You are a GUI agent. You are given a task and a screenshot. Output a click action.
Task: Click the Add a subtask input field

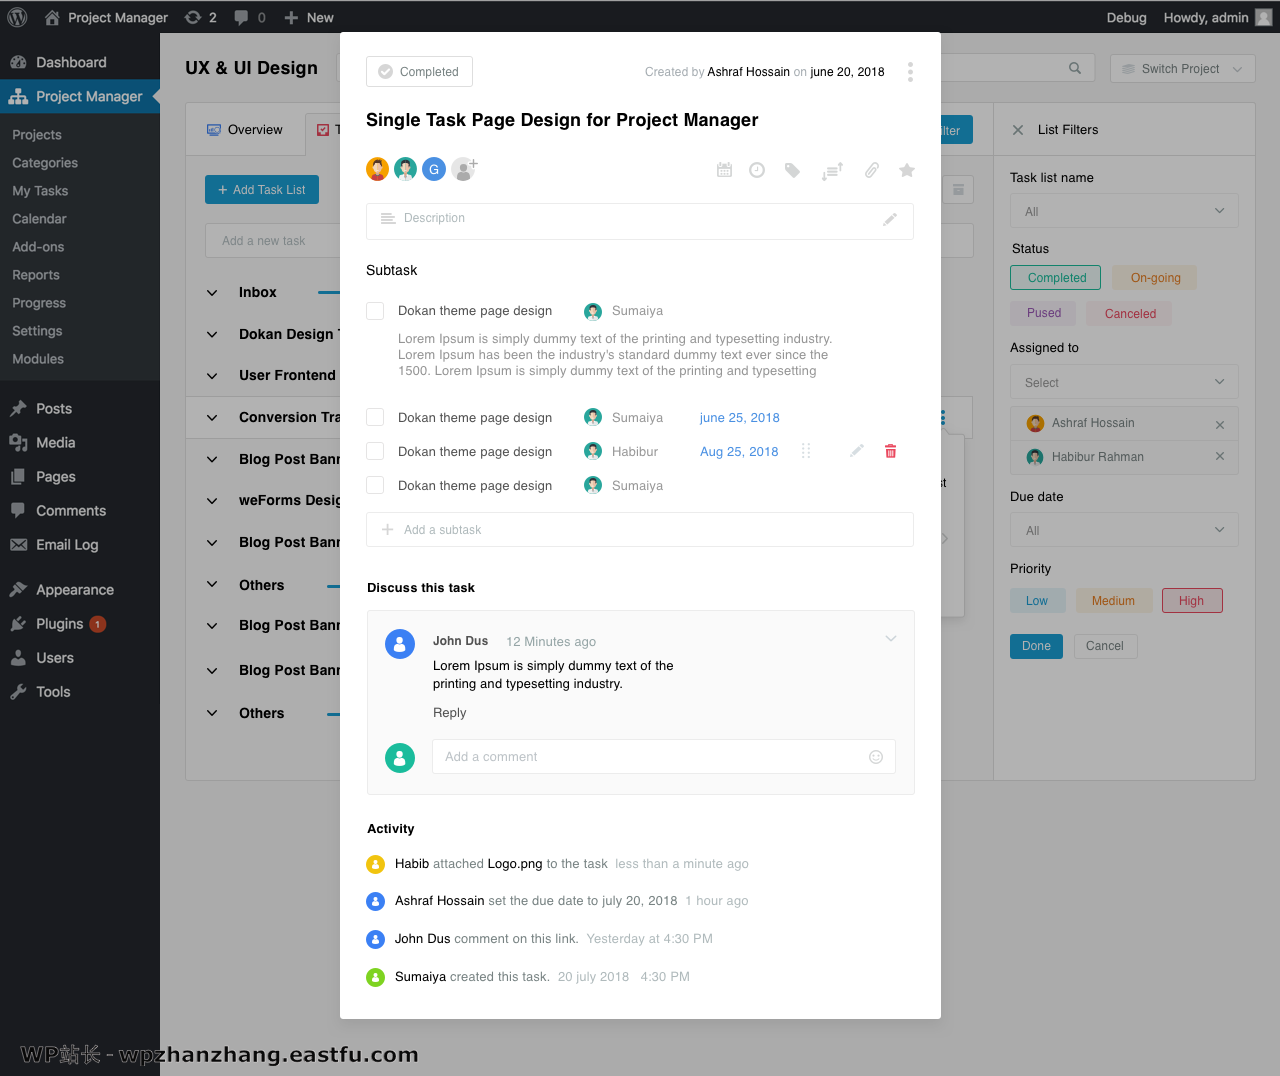(640, 530)
